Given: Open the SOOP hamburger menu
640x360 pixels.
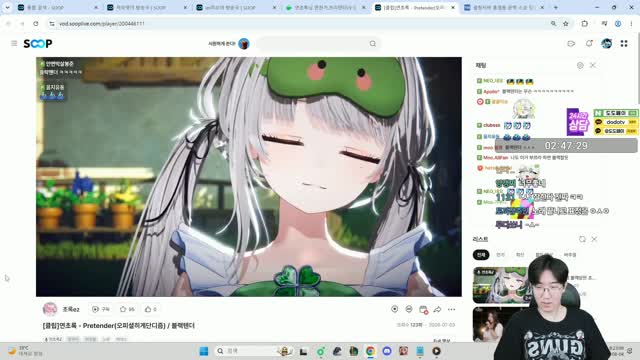Looking at the screenshot, I should point(14,43).
